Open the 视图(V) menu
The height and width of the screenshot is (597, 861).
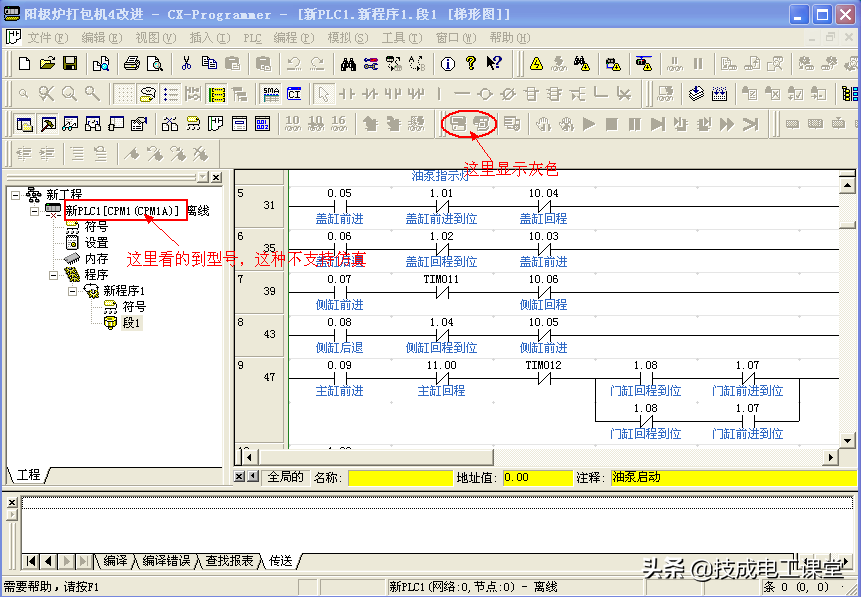155,38
